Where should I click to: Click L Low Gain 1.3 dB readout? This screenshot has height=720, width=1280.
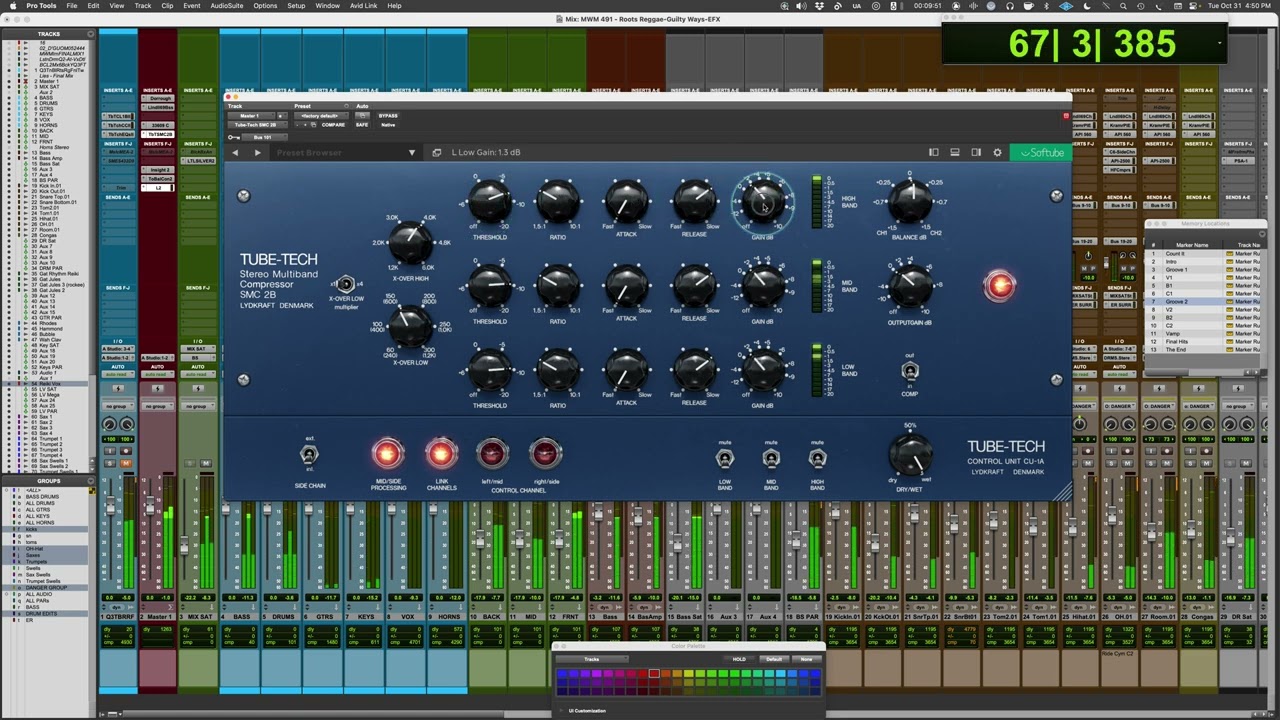click(486, 153)
